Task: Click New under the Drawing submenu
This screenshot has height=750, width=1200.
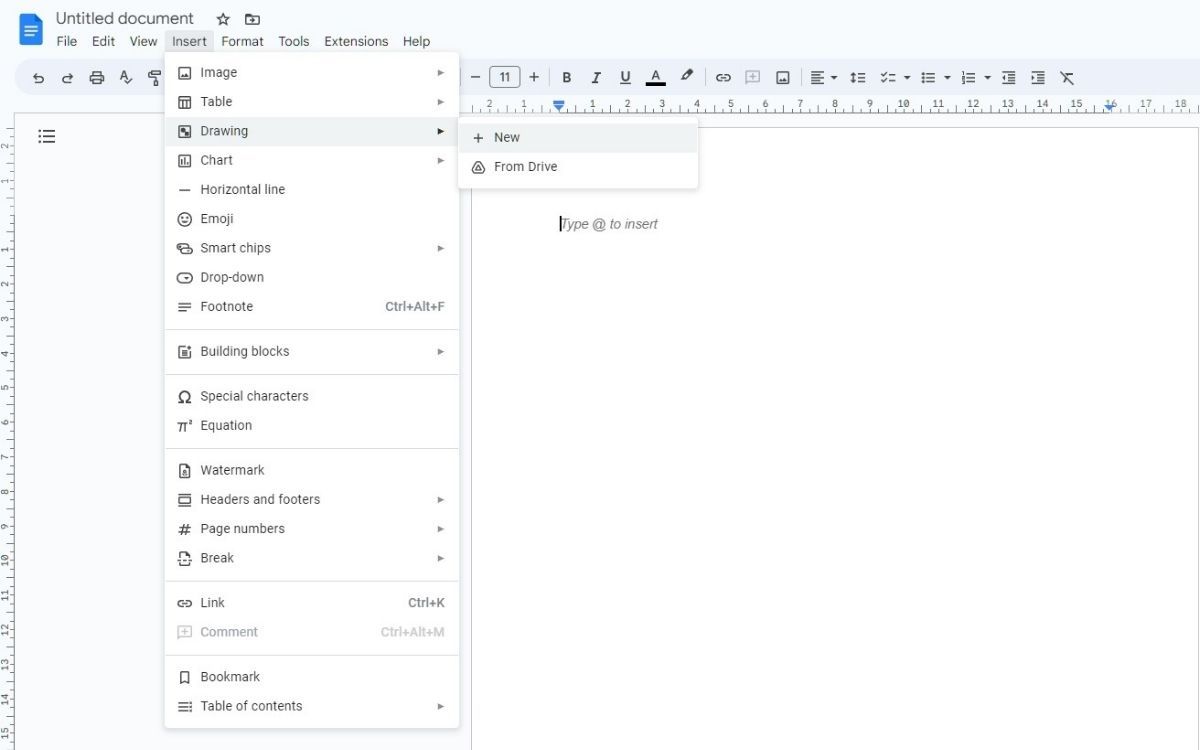Action: (507, 137)
